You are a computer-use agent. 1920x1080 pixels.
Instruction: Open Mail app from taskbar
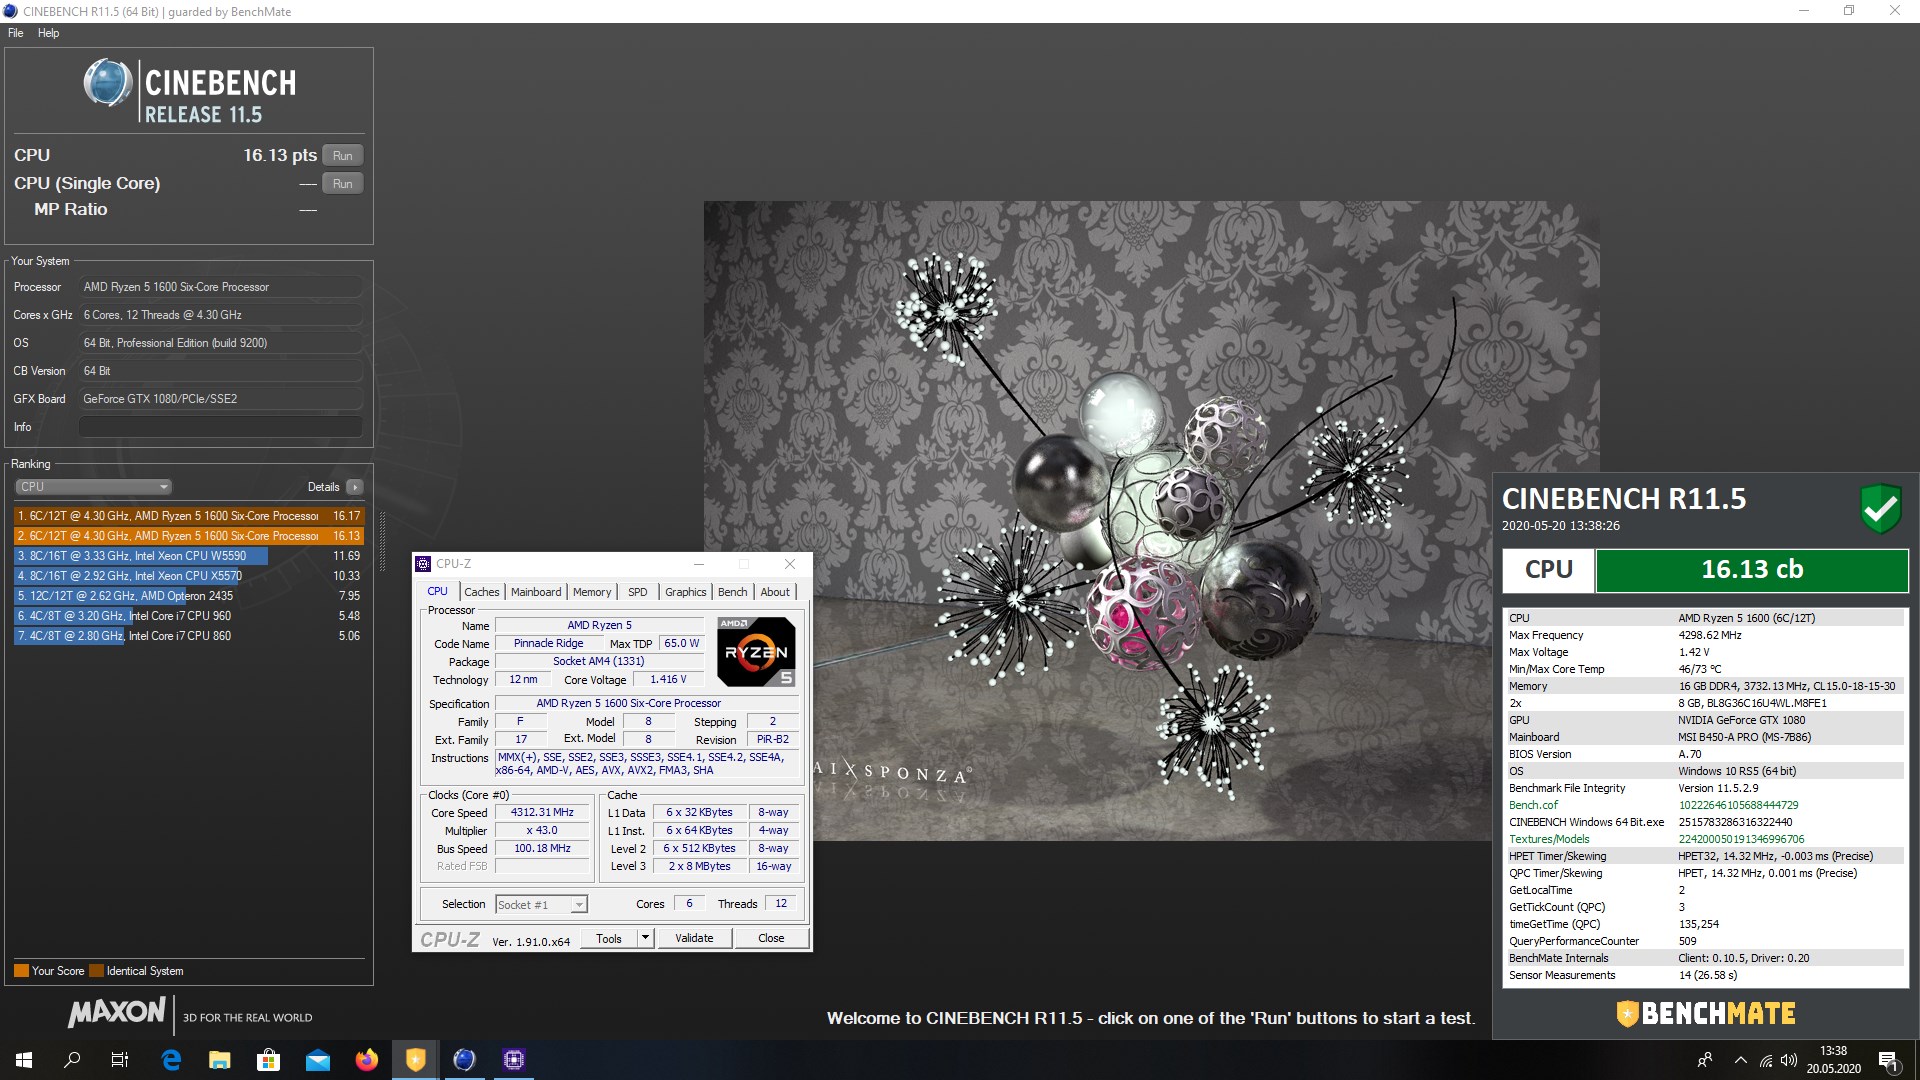(318, 1060)
